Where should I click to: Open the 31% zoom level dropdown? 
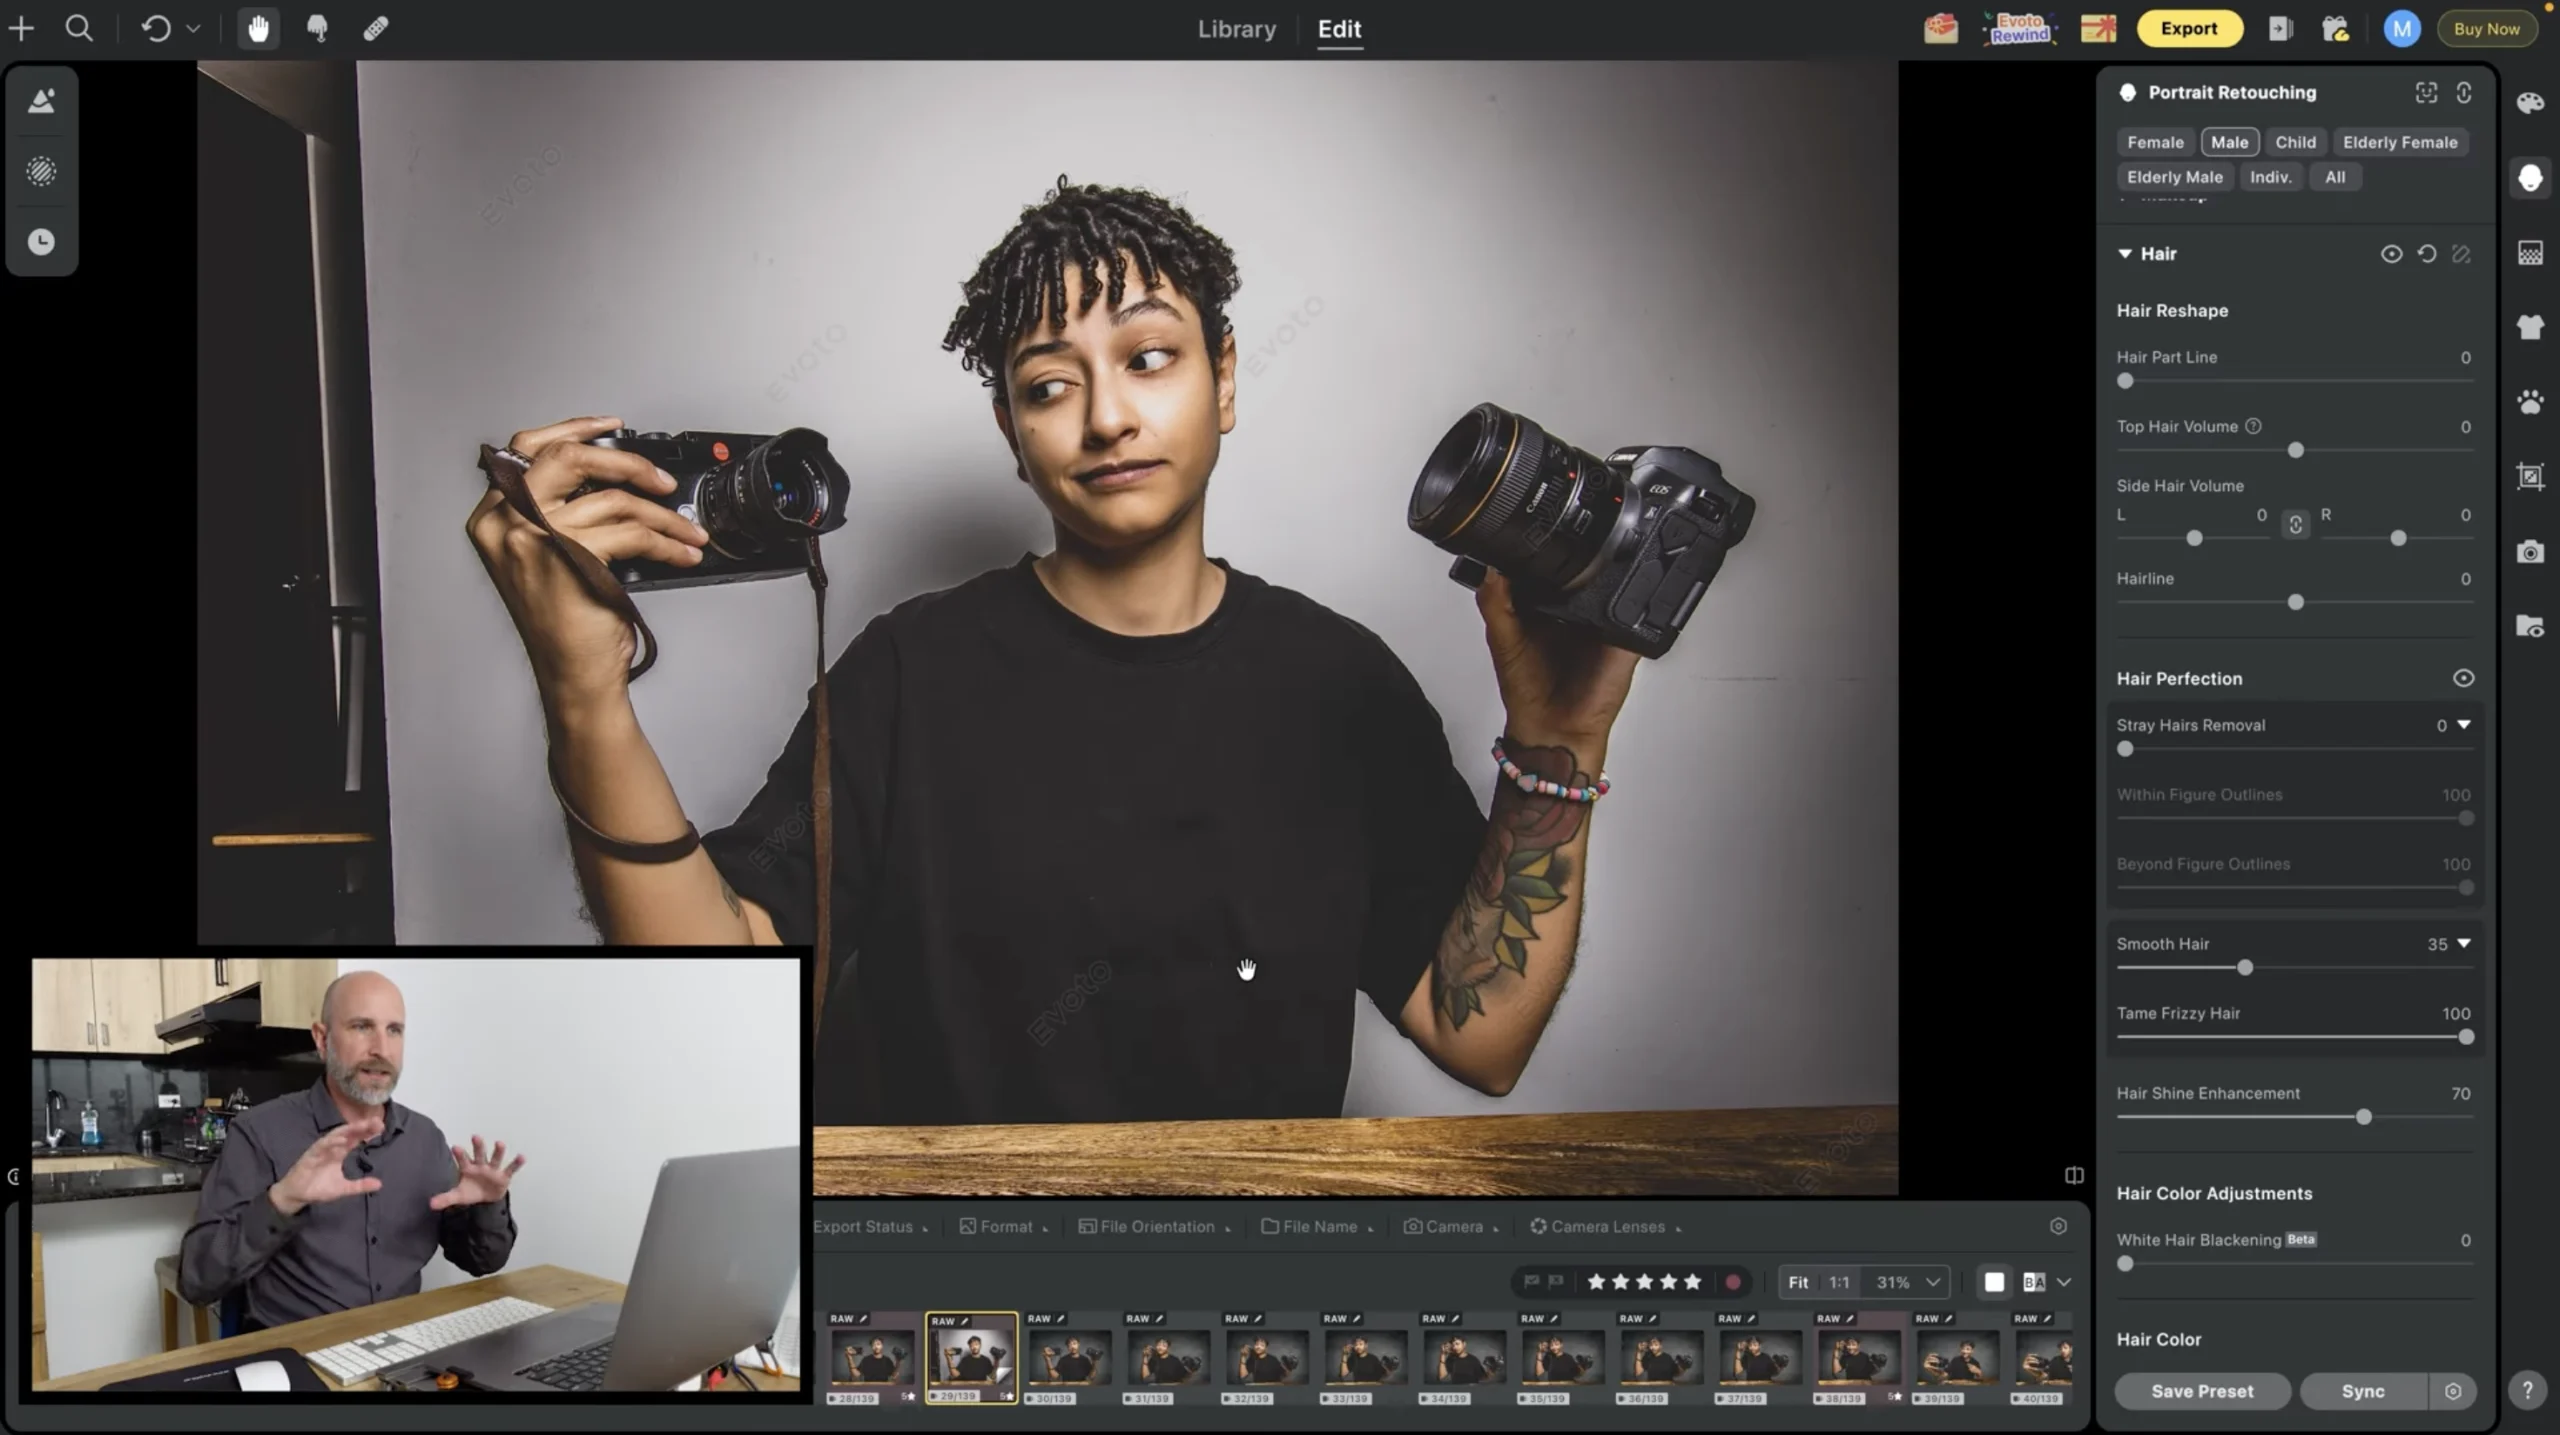(x=1908, y=1282)
